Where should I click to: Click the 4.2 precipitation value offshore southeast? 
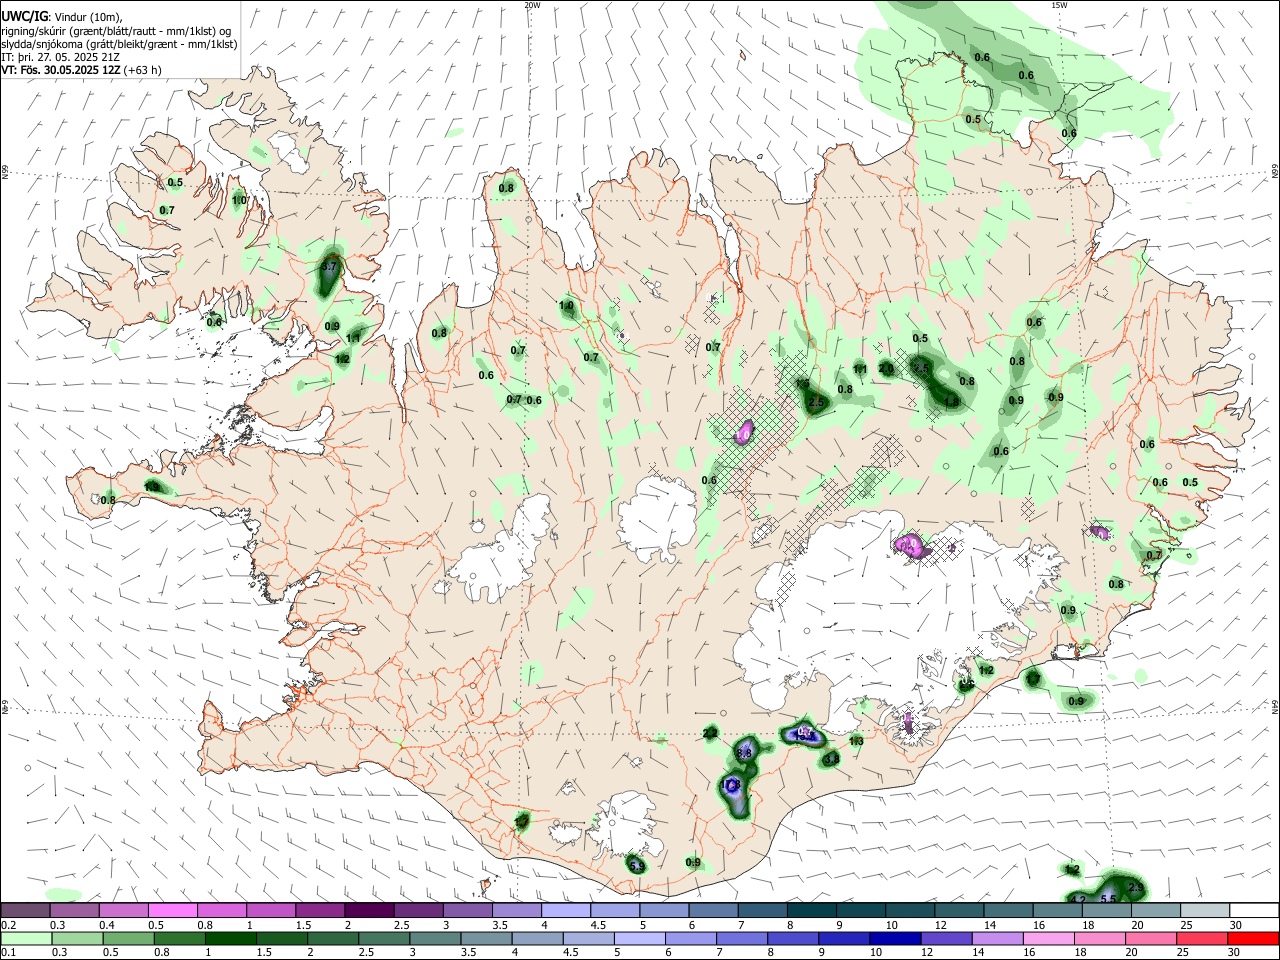pos(1078,900)
